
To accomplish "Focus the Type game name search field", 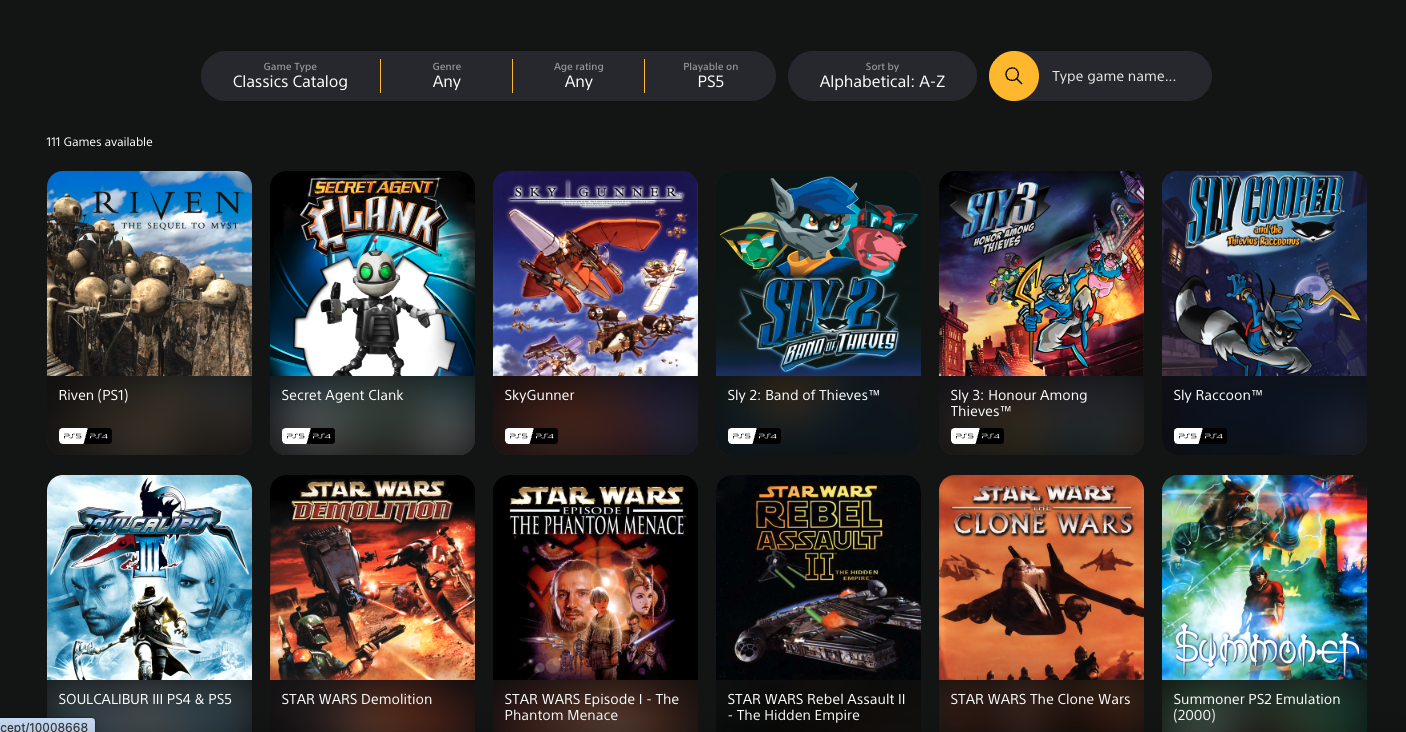I will (1125, 76).
